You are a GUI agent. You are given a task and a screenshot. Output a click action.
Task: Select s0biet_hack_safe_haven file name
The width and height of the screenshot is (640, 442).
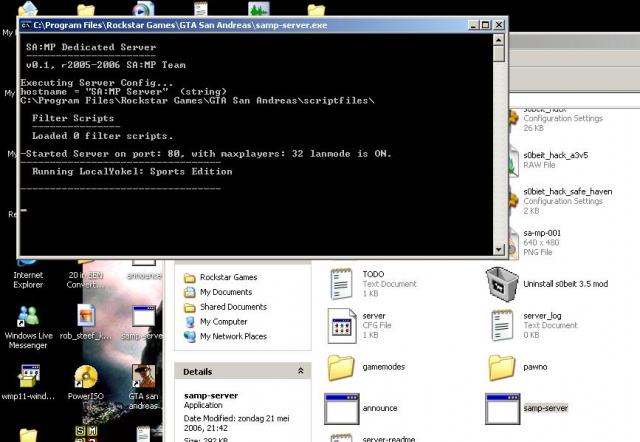pos(568,191)
